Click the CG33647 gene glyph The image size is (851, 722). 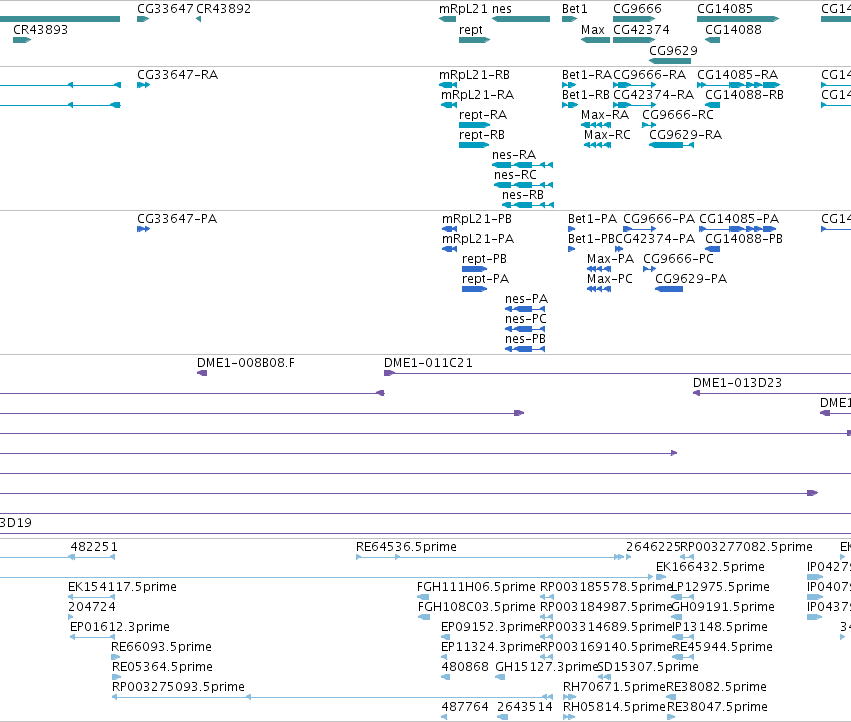143,19
